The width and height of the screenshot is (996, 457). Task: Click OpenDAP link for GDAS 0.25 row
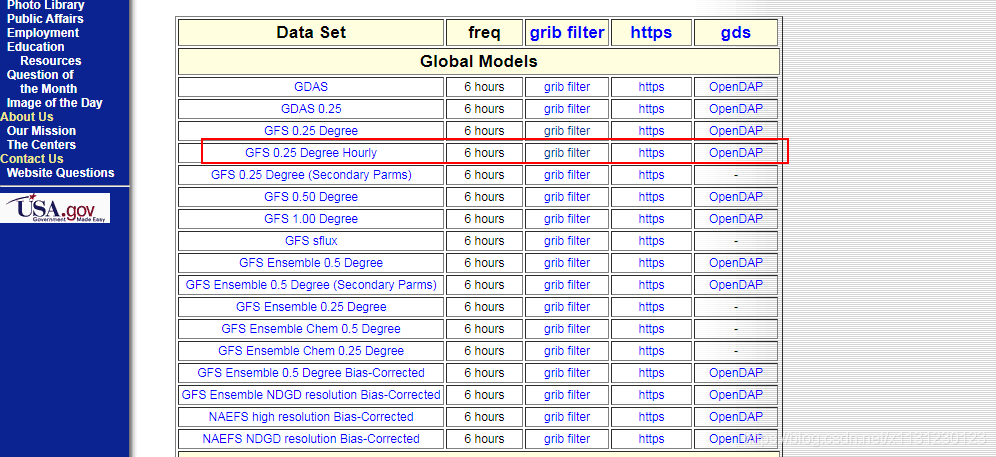coord(736,109)
